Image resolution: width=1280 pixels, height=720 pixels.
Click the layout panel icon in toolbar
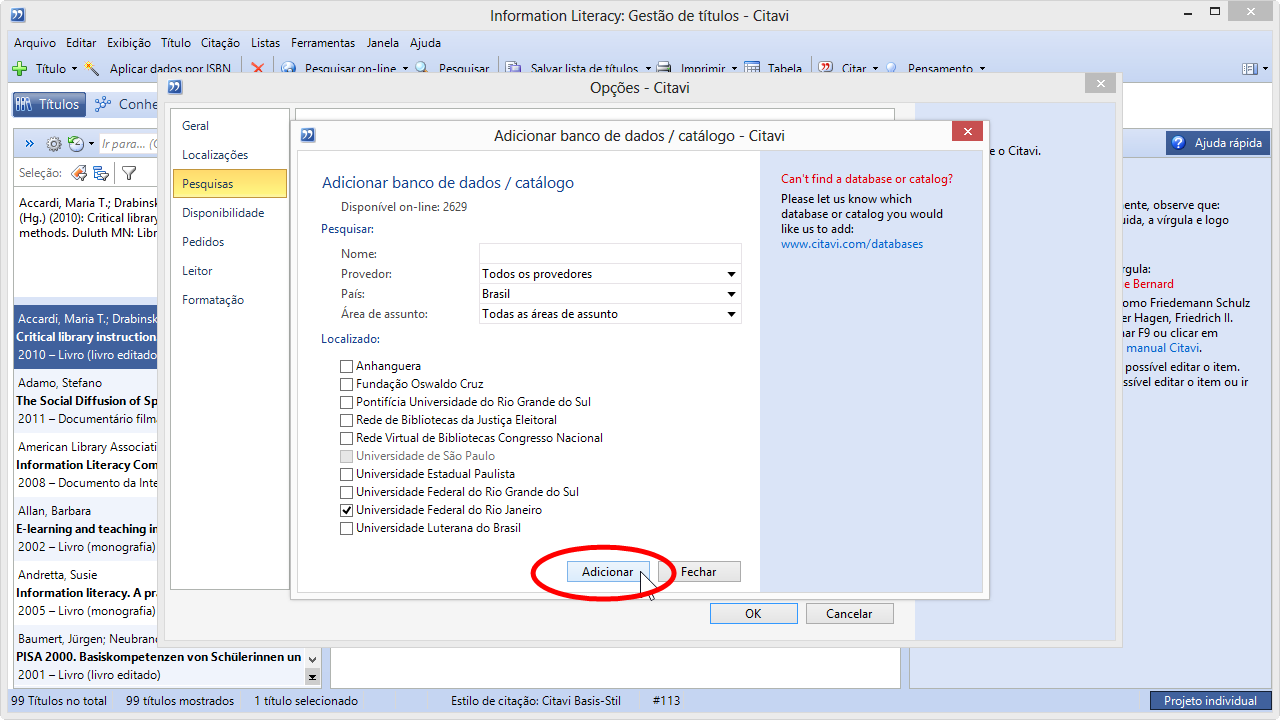[1249, 69]
